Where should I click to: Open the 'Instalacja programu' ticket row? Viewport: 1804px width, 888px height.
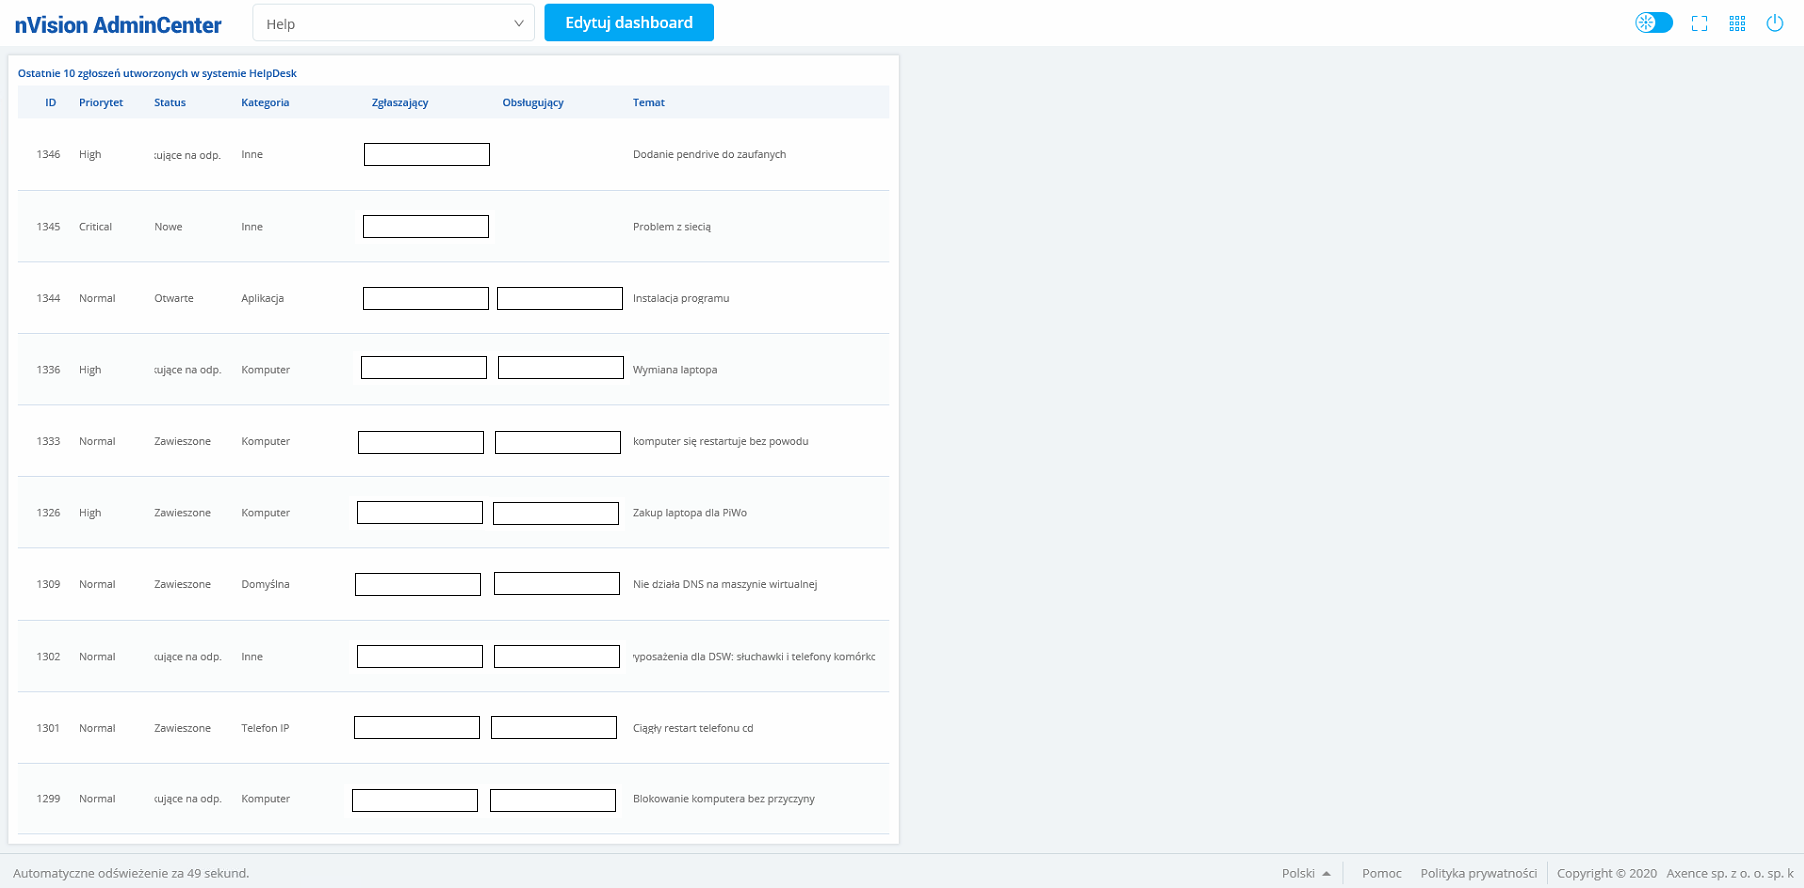pyautogui.click(x=681, y=299)
